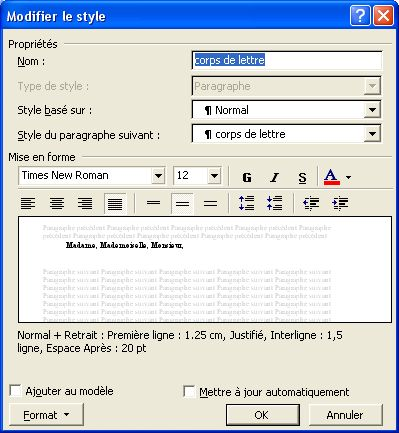Set single line spacing

(x=153, y=203)
